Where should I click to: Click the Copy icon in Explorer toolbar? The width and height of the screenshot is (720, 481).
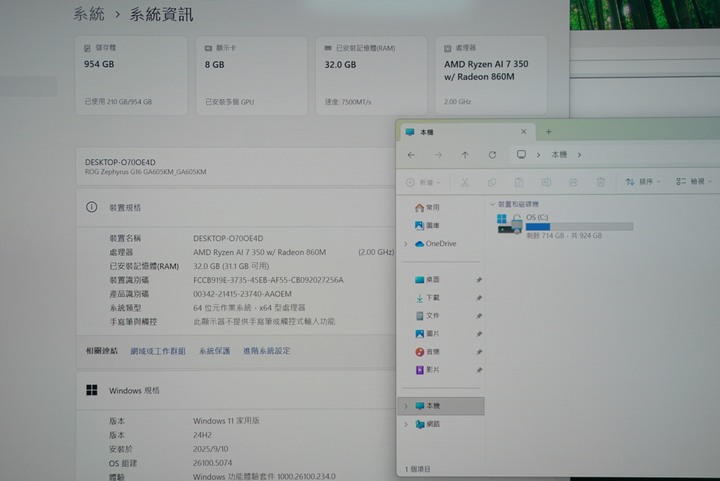(x=492, y=182)
